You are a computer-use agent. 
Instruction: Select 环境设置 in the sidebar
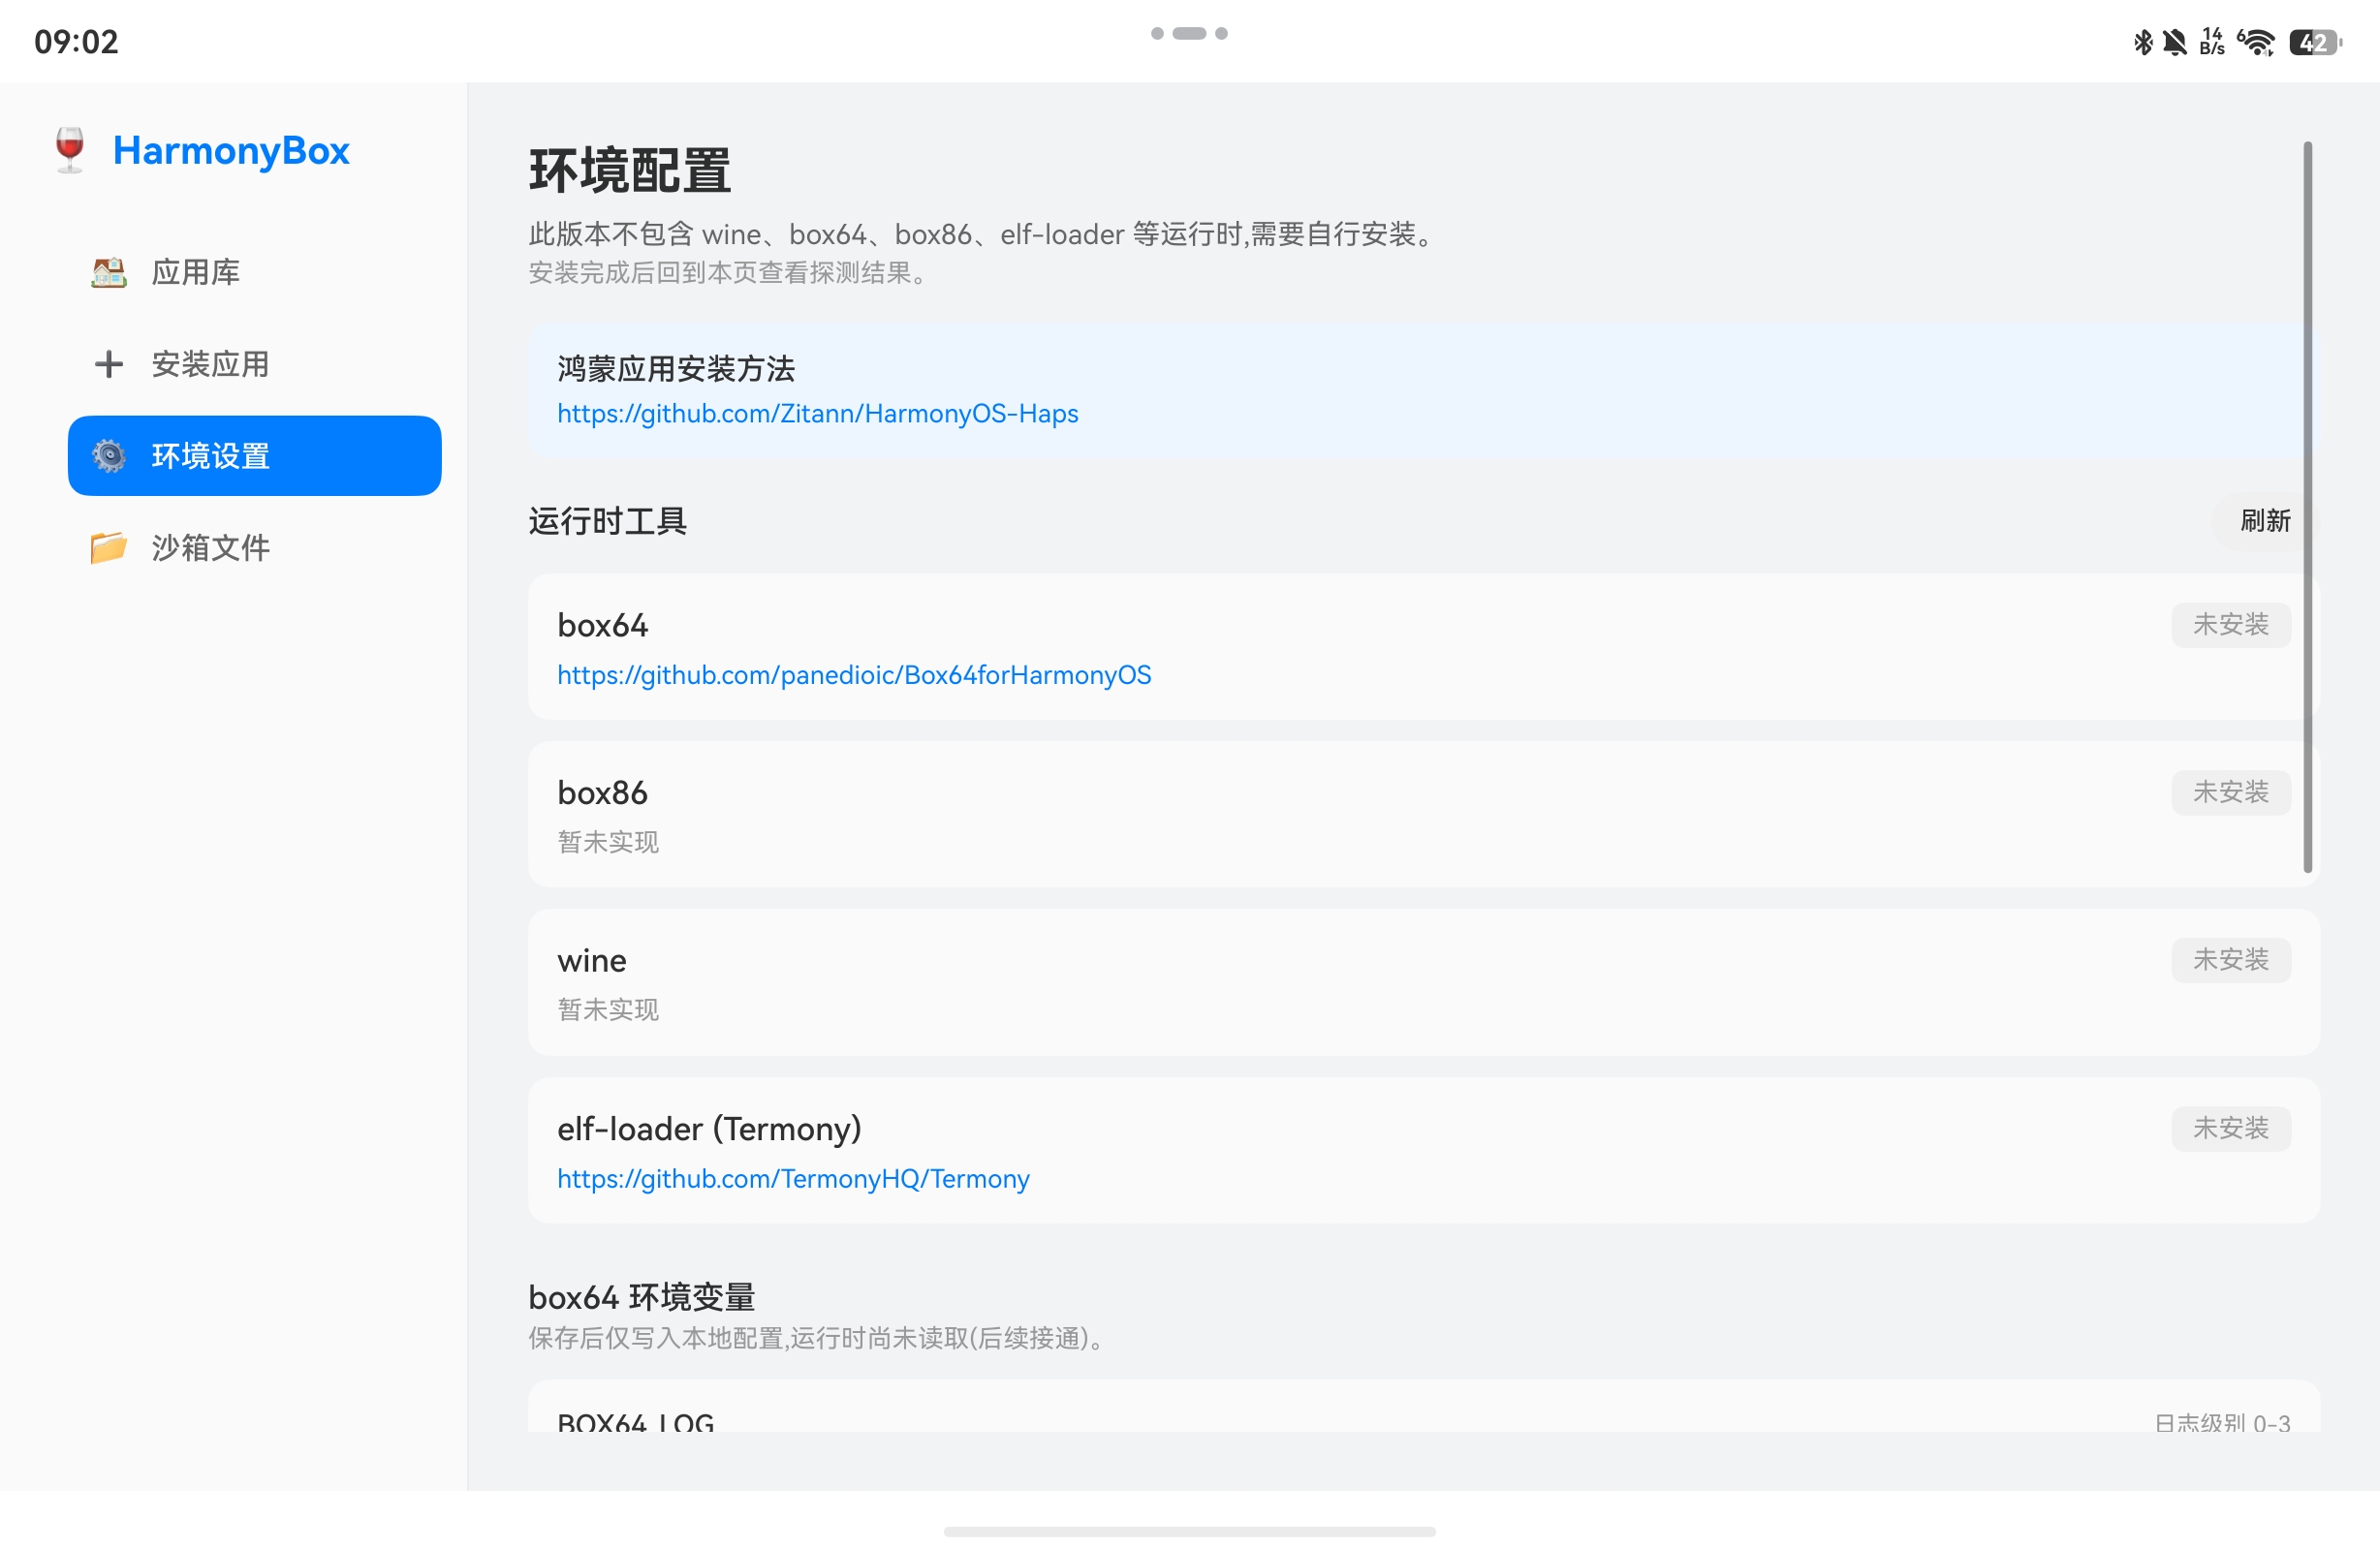(254, 456)
